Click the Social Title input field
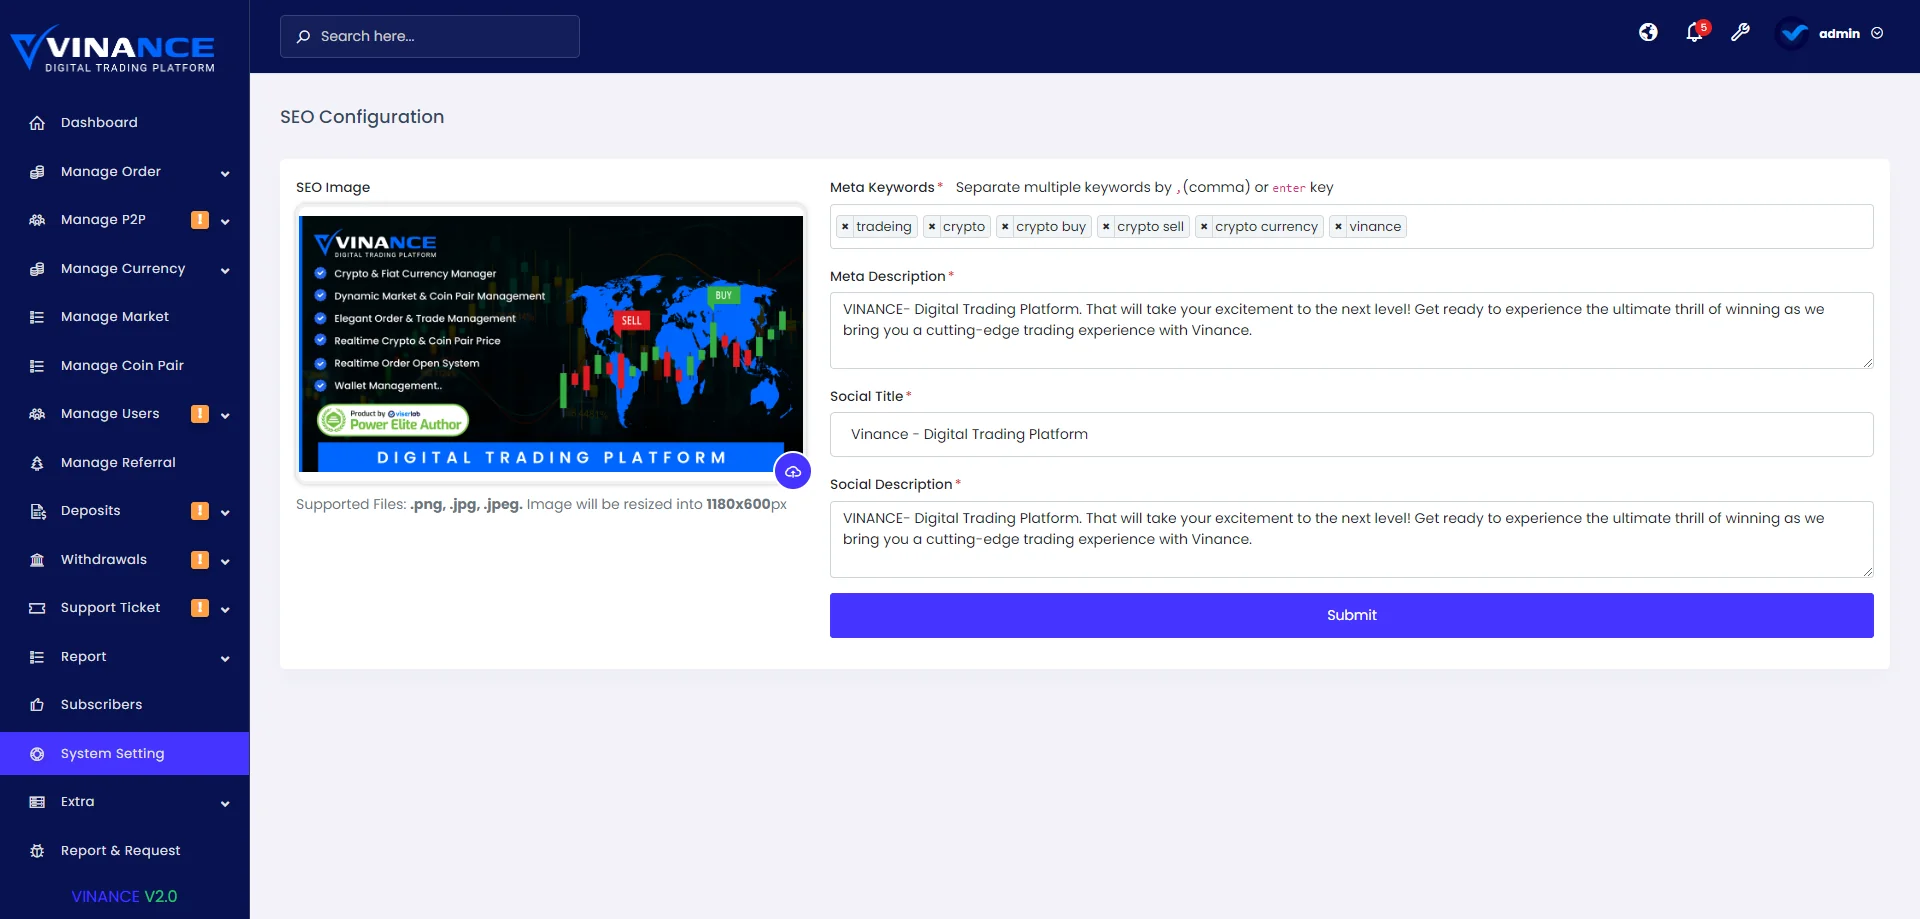Viewport: 1920px width, 919px height. tap(1351, 435)
